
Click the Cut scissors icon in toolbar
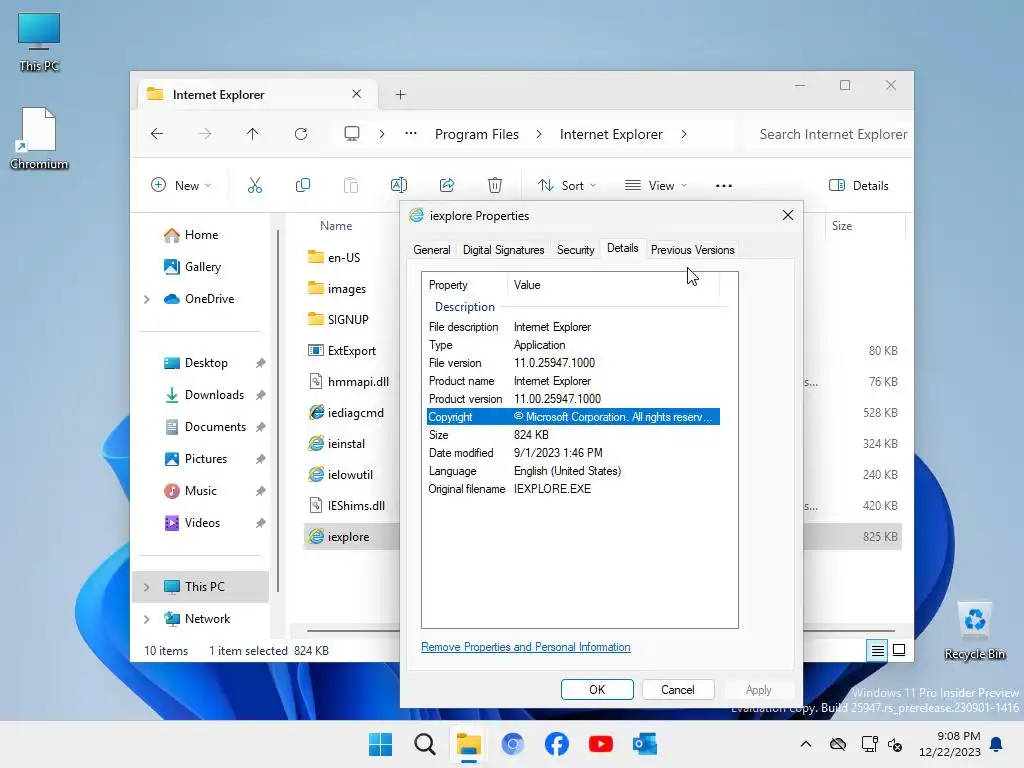click(x=255, y=185)
